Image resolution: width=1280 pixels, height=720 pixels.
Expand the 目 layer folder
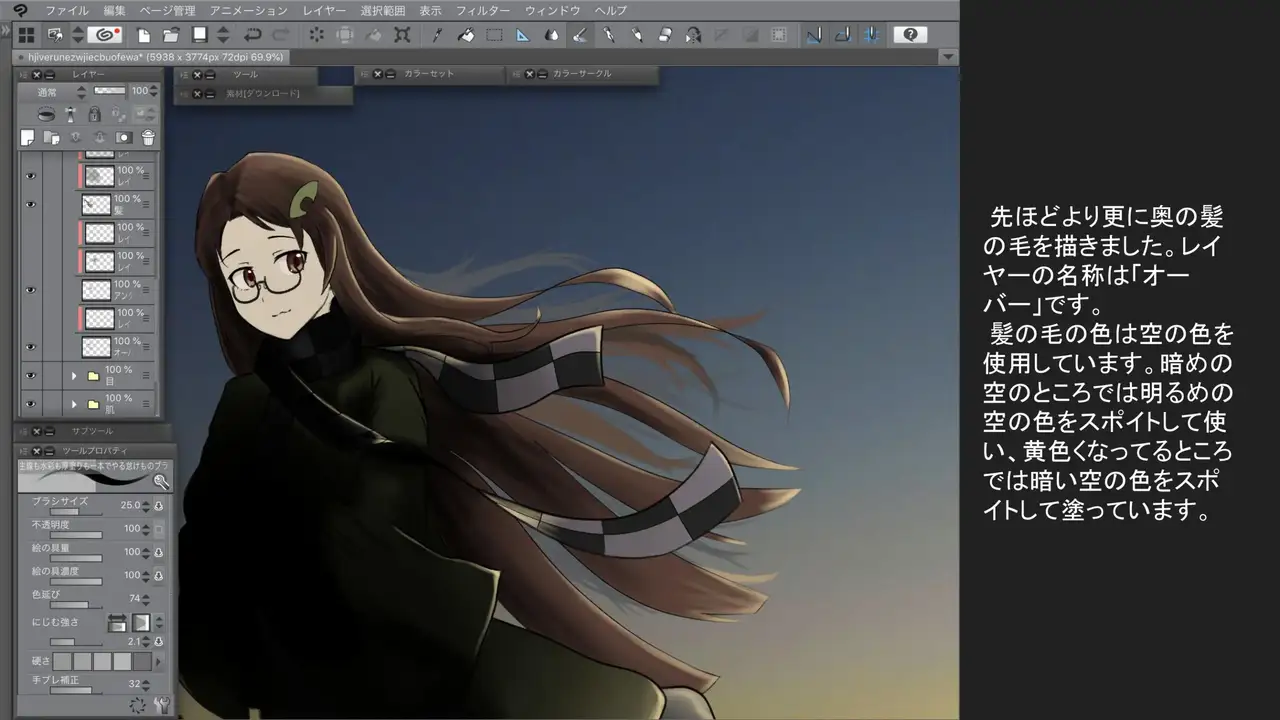click(x=74, y=376)
